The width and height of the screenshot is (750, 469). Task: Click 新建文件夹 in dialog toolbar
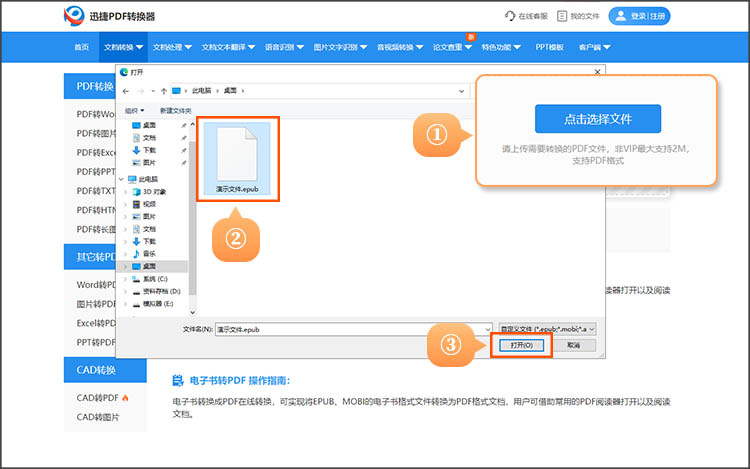[176, 110]
